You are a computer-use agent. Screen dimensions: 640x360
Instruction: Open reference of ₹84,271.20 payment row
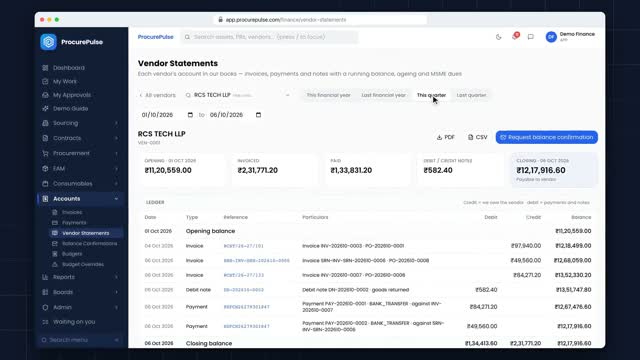[247, 307]
